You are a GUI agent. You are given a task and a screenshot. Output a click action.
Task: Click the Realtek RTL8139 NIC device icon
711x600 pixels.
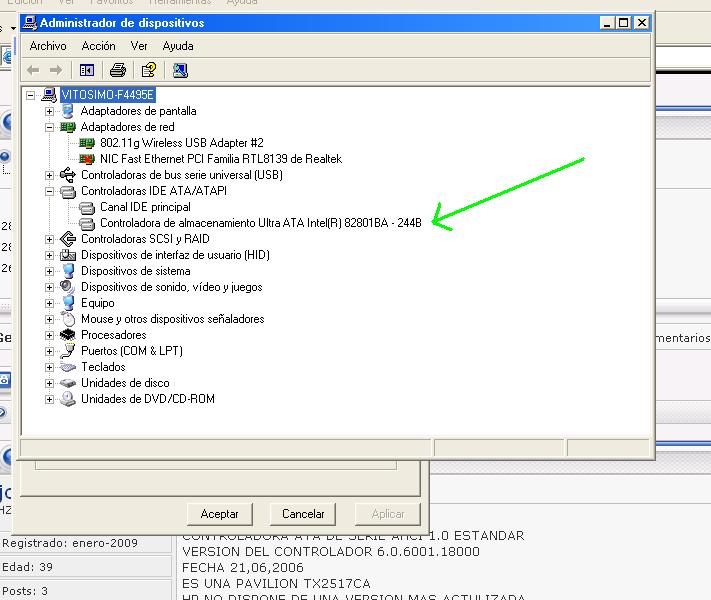[x=87, y=159]
